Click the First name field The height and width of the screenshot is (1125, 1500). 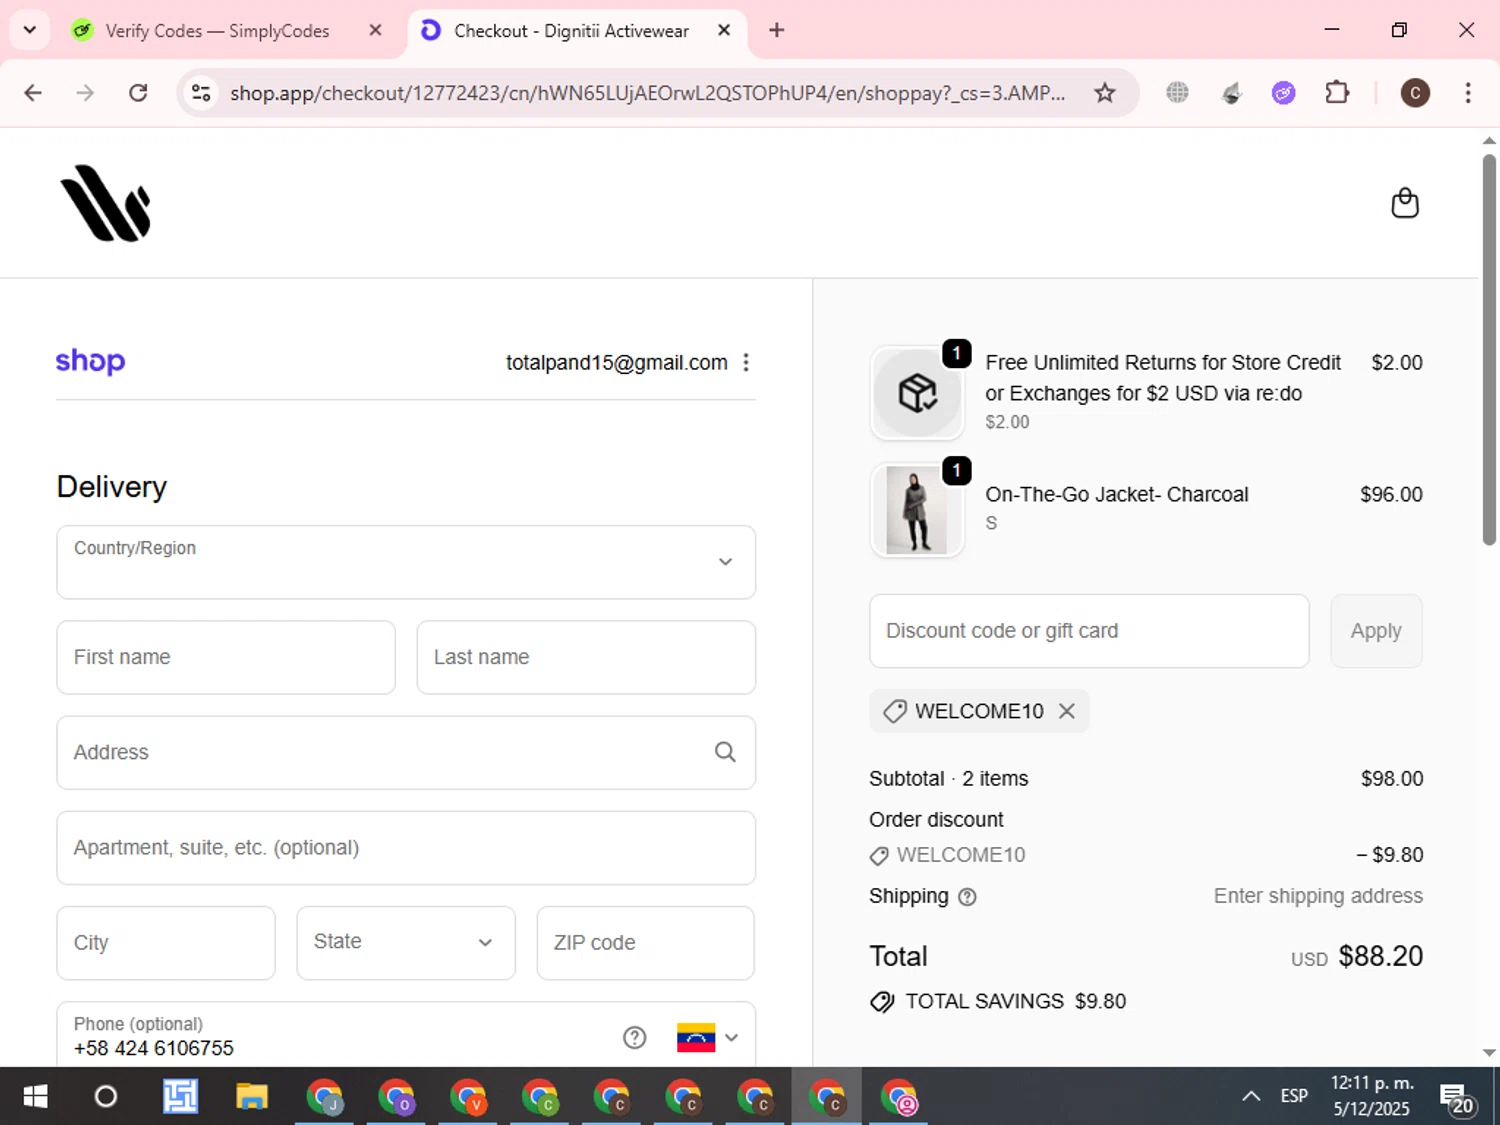tap(226, 657)
